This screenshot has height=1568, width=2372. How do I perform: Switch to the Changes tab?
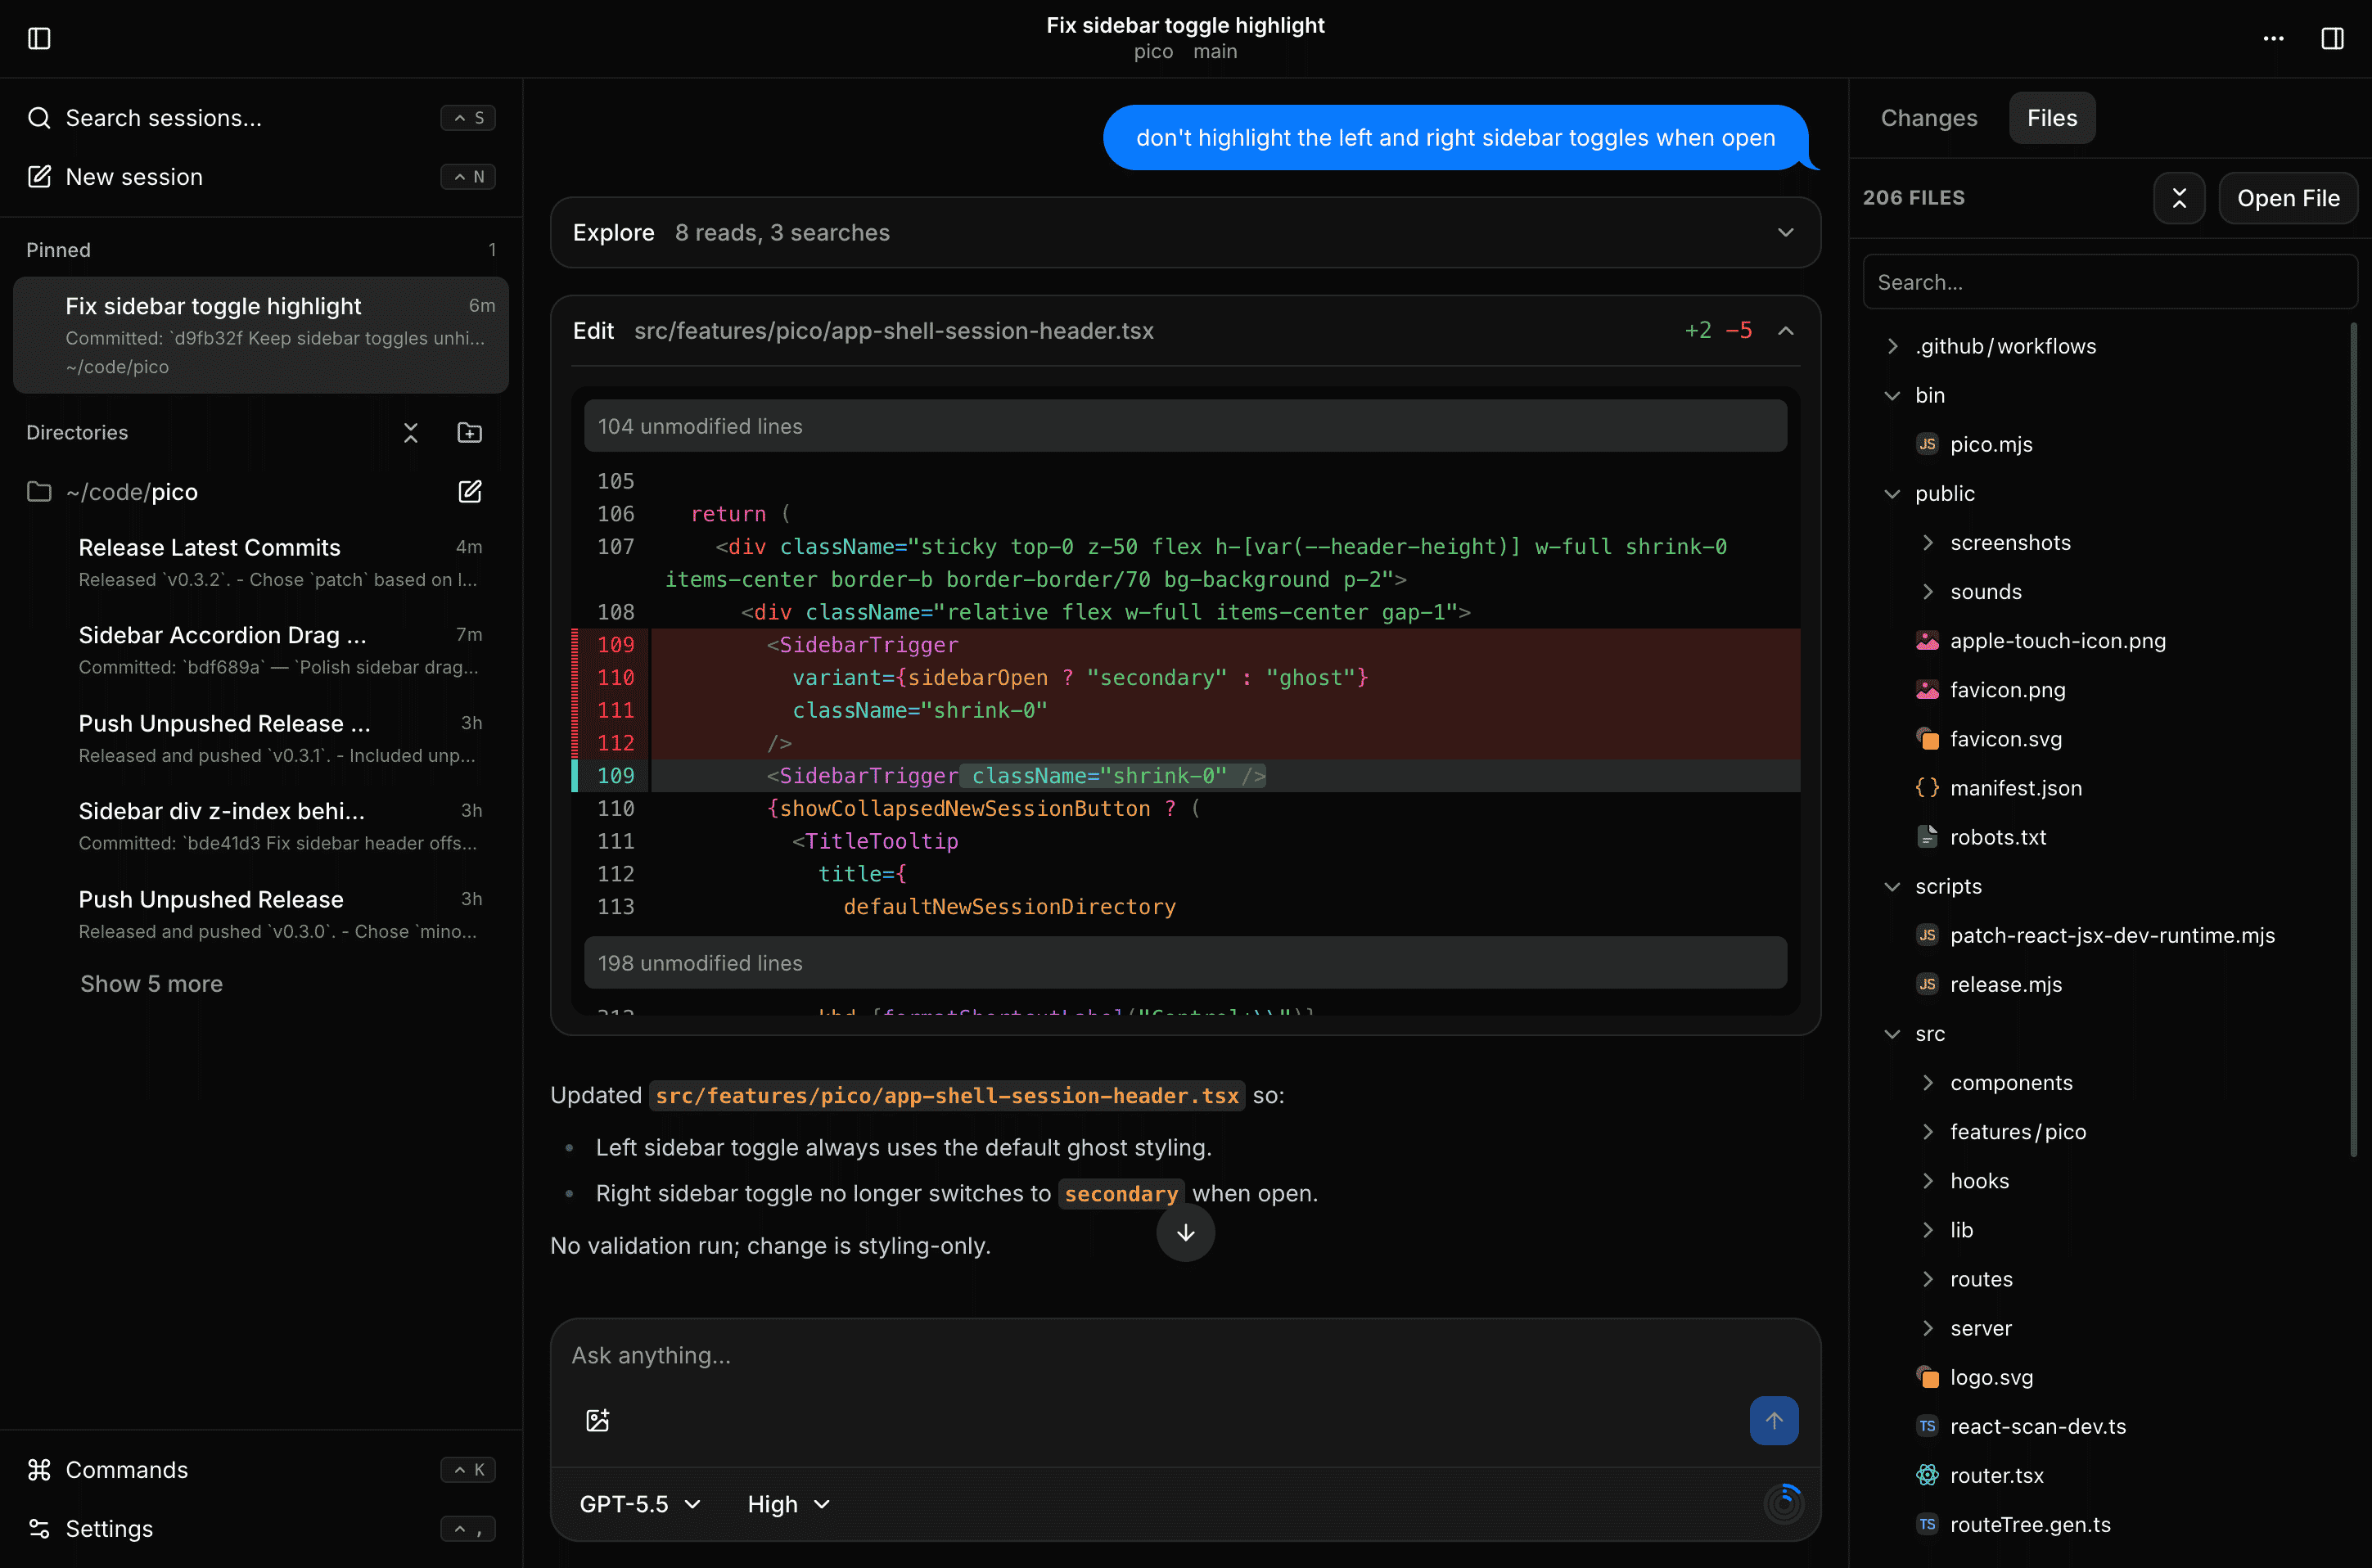(1928, 118)
